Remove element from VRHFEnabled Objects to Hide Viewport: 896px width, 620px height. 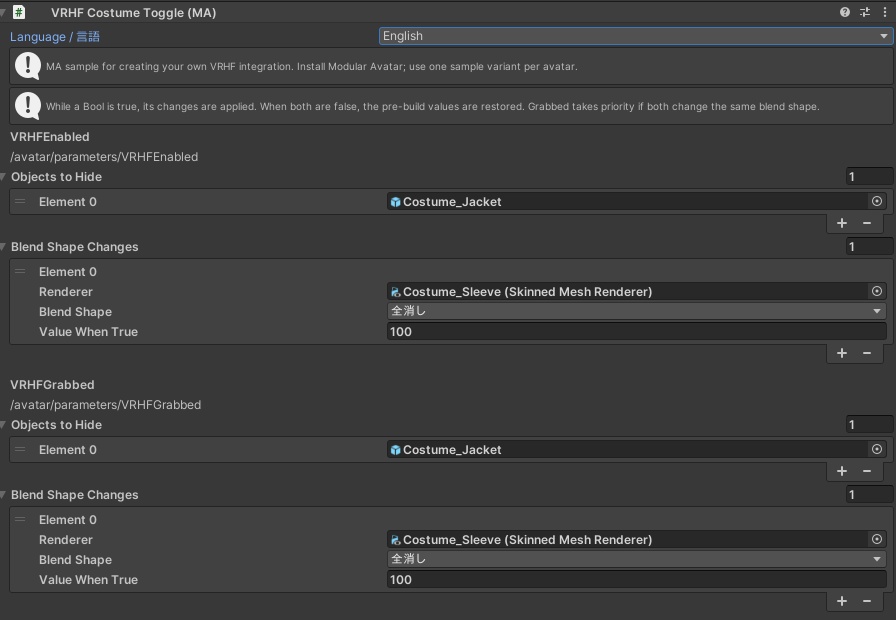click(x=867, y=223)
